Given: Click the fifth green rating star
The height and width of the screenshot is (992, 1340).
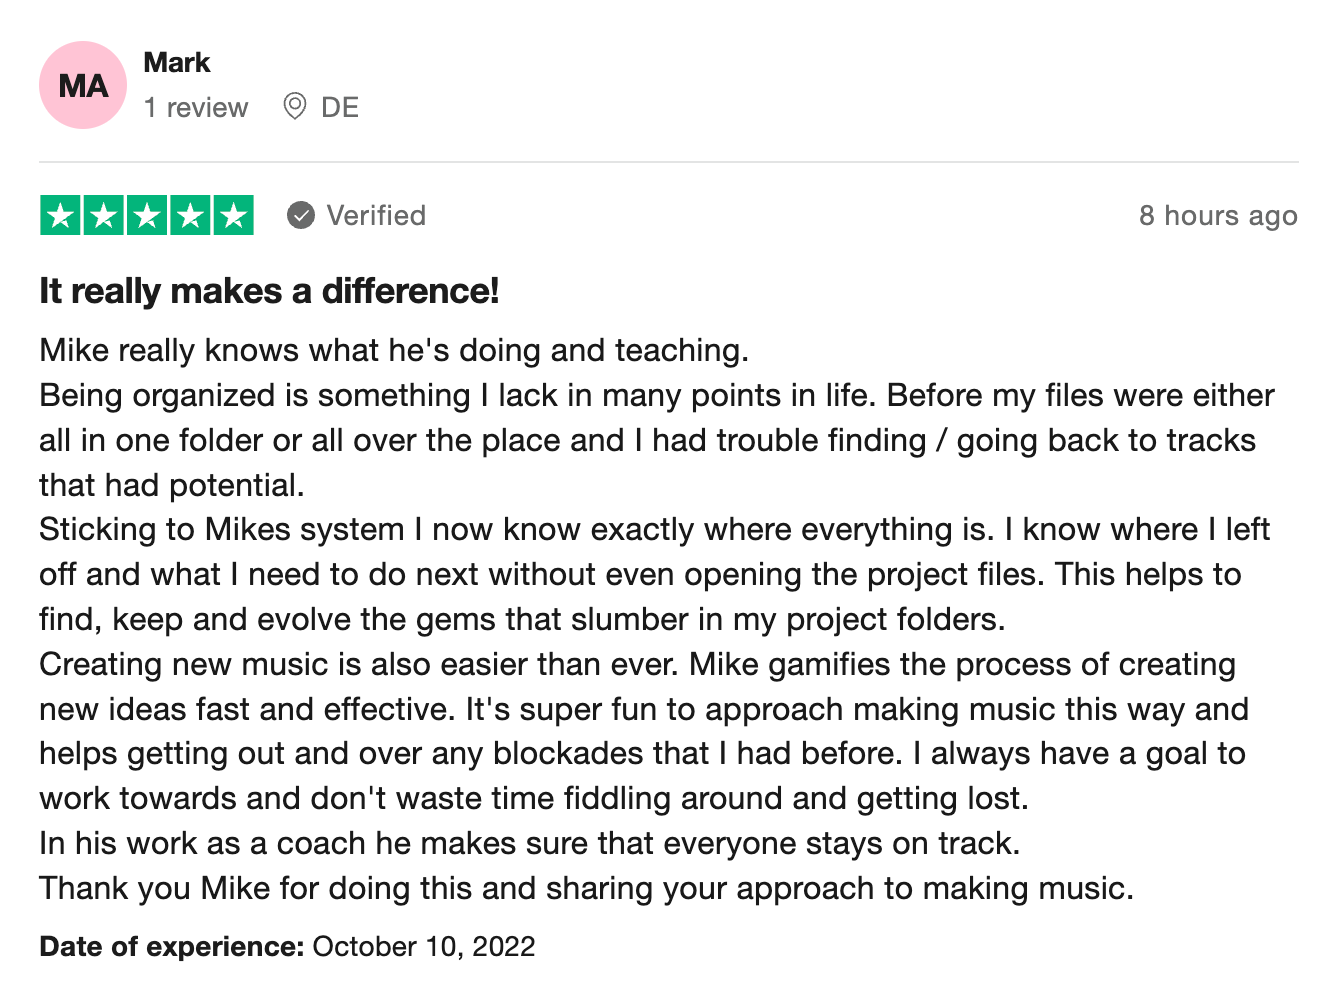Looking at the screenshot, I should coord(233,215).
